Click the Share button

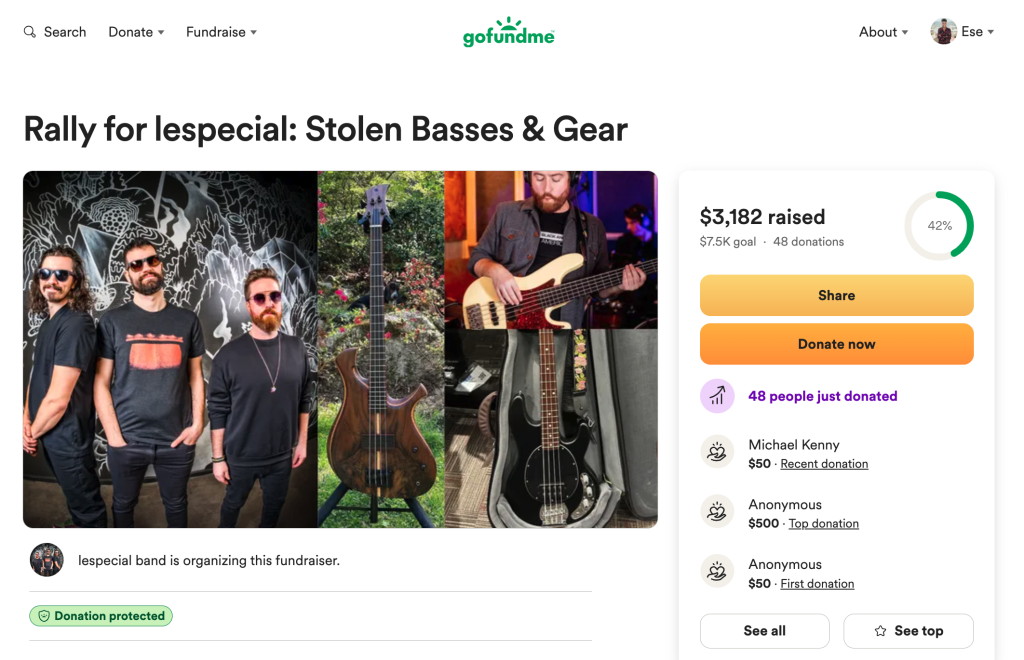836,295
